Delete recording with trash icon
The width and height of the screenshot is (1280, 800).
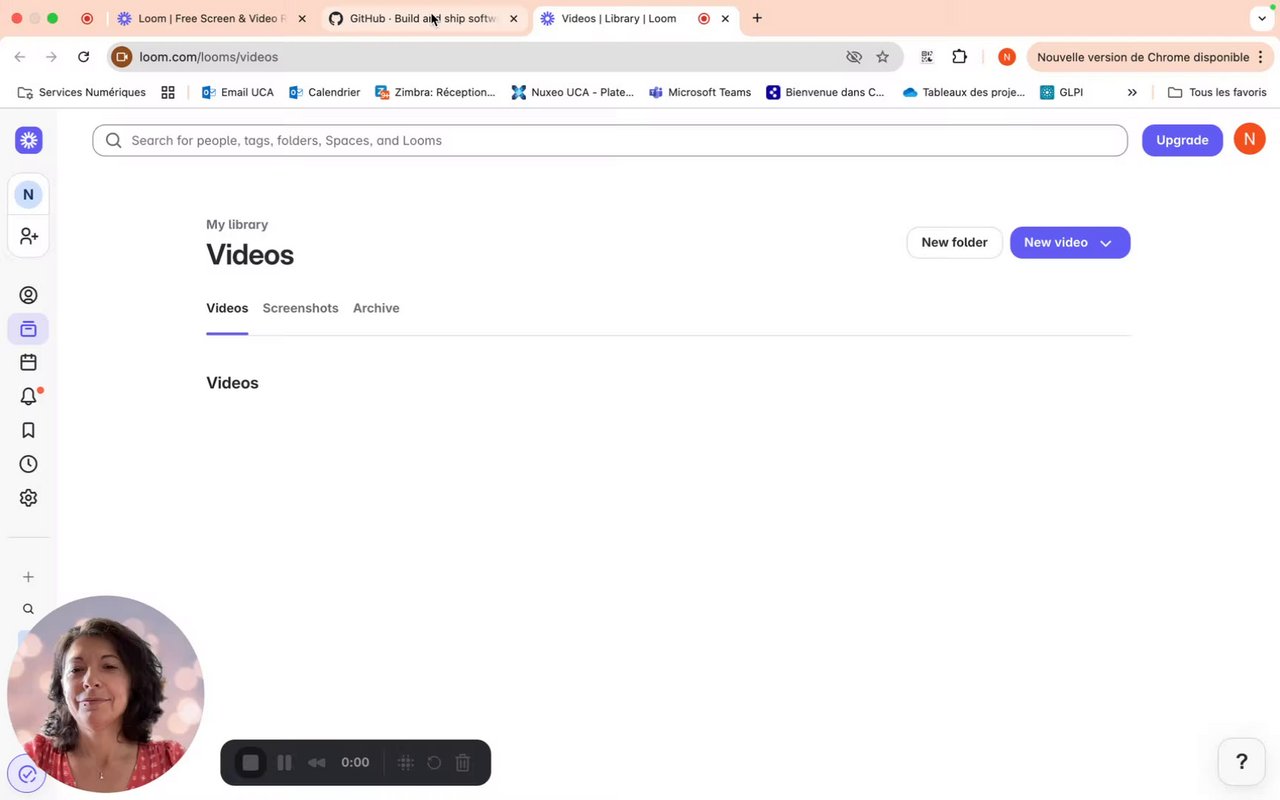463,763
